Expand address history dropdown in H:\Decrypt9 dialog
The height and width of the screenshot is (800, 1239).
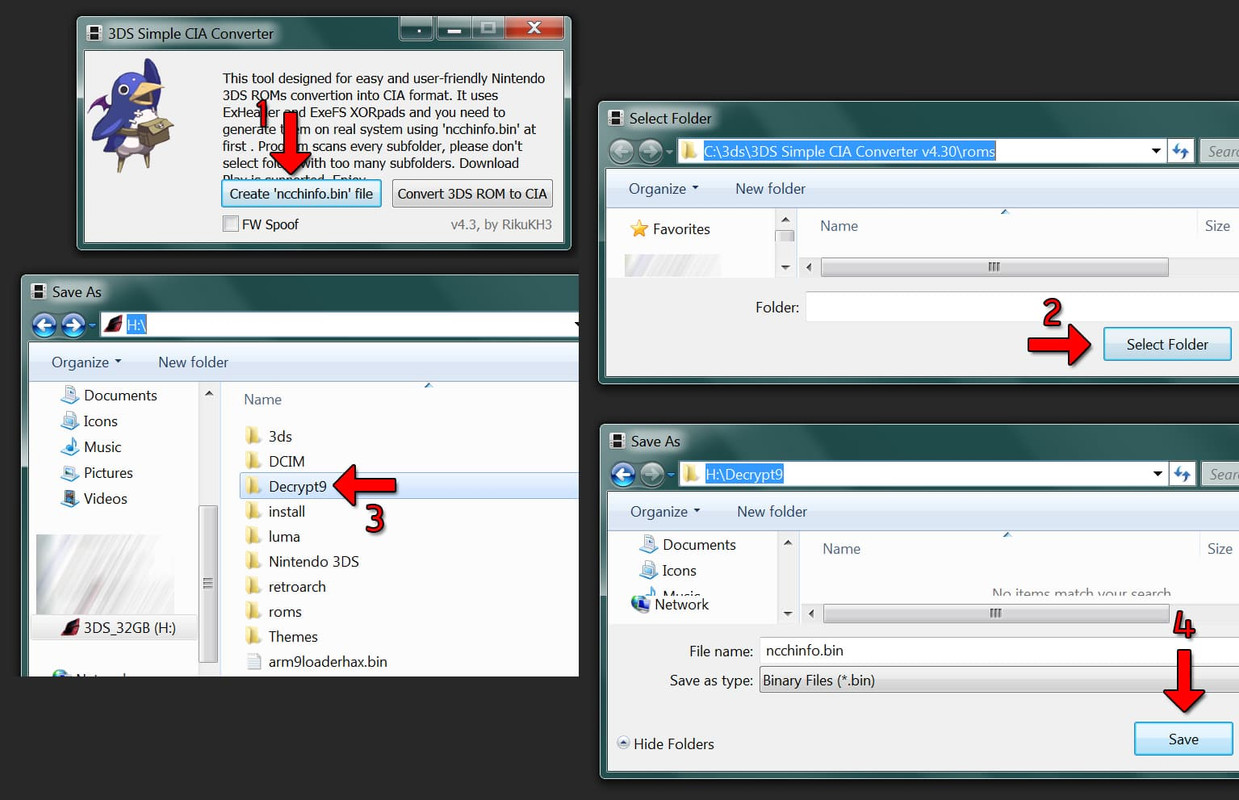pos(1157,474)
